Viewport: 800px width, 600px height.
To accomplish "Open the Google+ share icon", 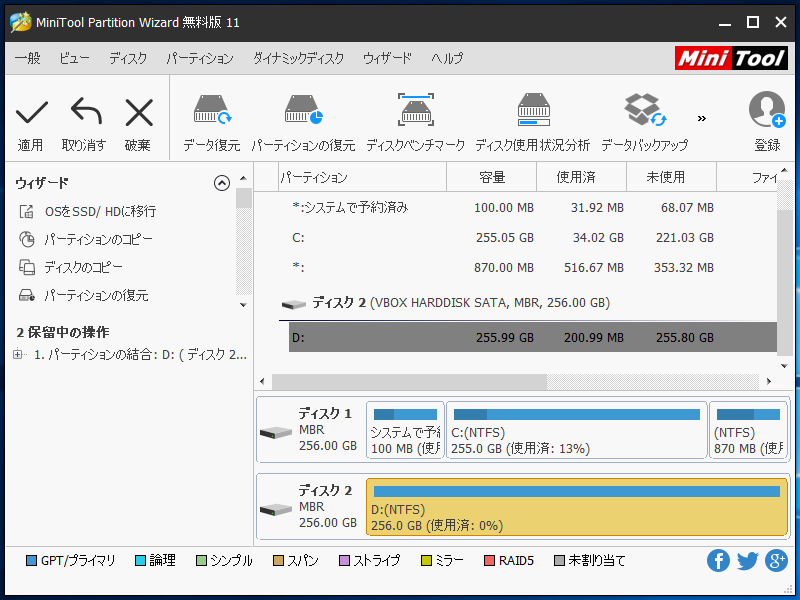I will [776, 561].
